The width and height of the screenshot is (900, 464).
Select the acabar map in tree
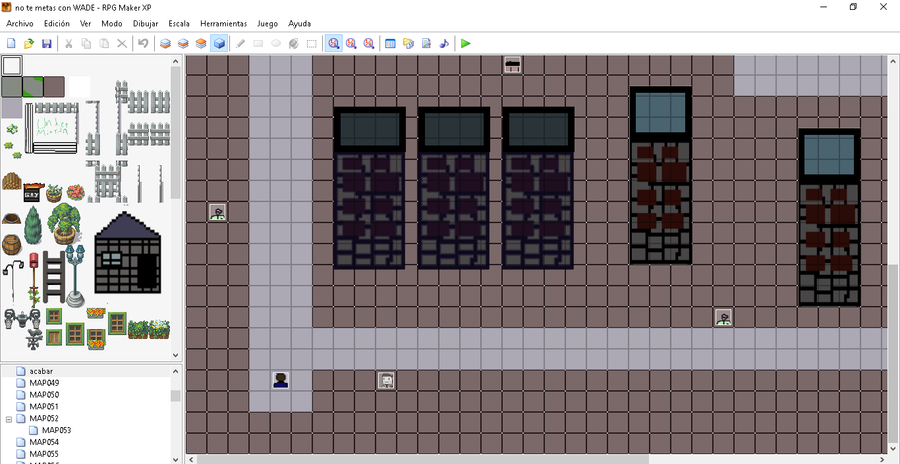(41, 371)
